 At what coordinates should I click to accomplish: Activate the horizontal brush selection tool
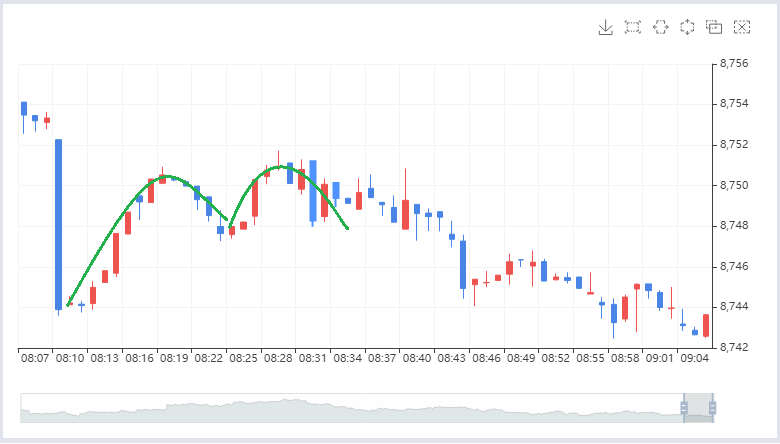(x=661, y=27)
